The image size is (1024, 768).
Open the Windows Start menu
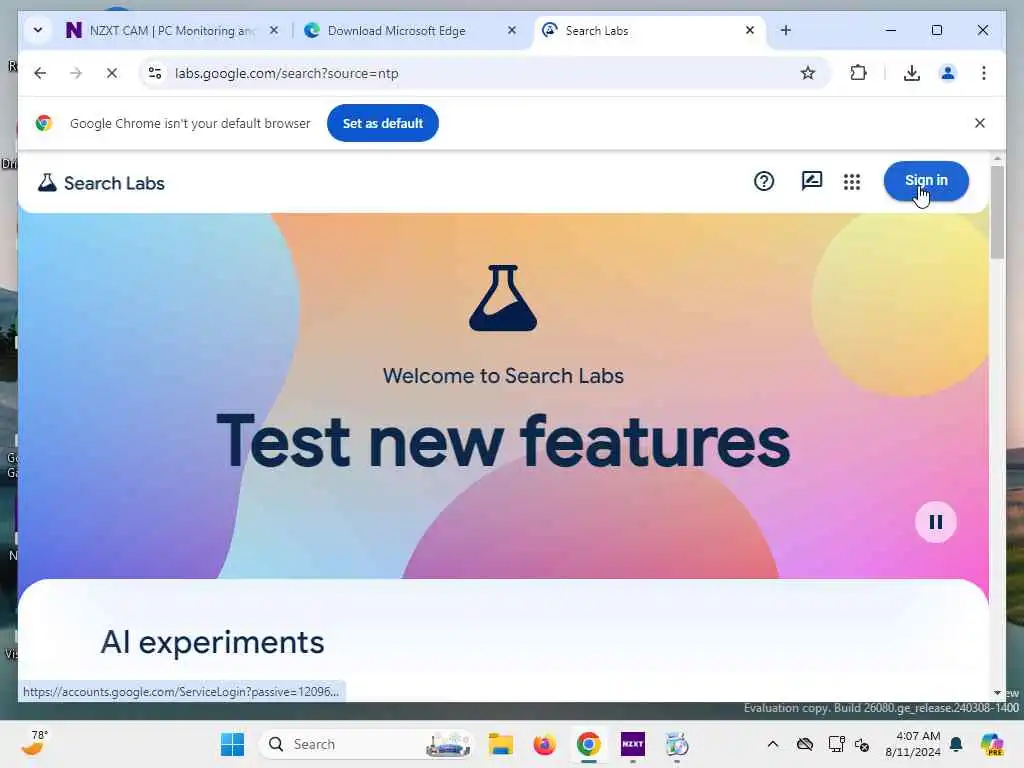[232, 744]
